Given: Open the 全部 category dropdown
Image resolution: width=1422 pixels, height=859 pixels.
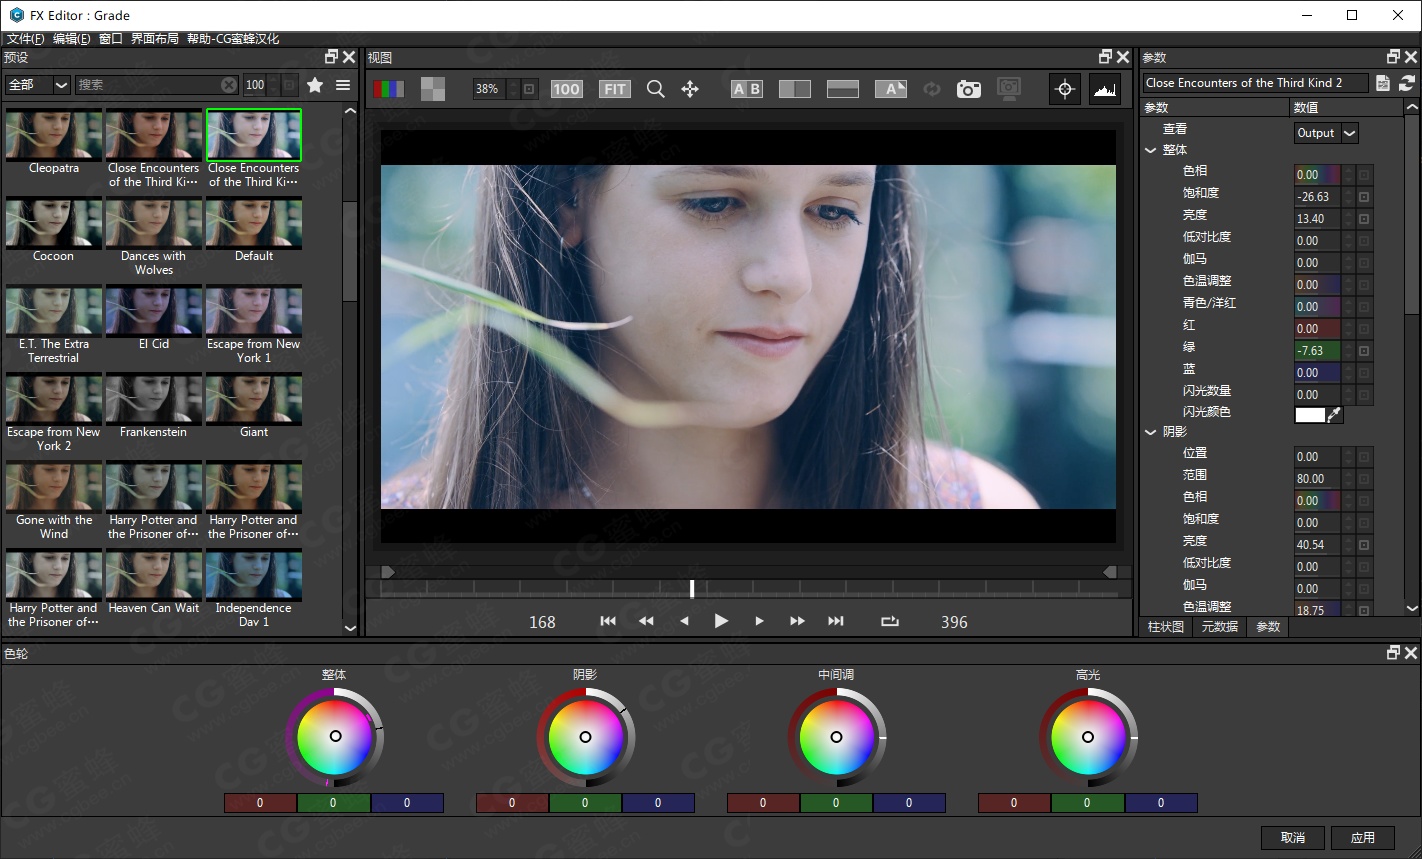Looking at the screenshot, I should point(37,85).
